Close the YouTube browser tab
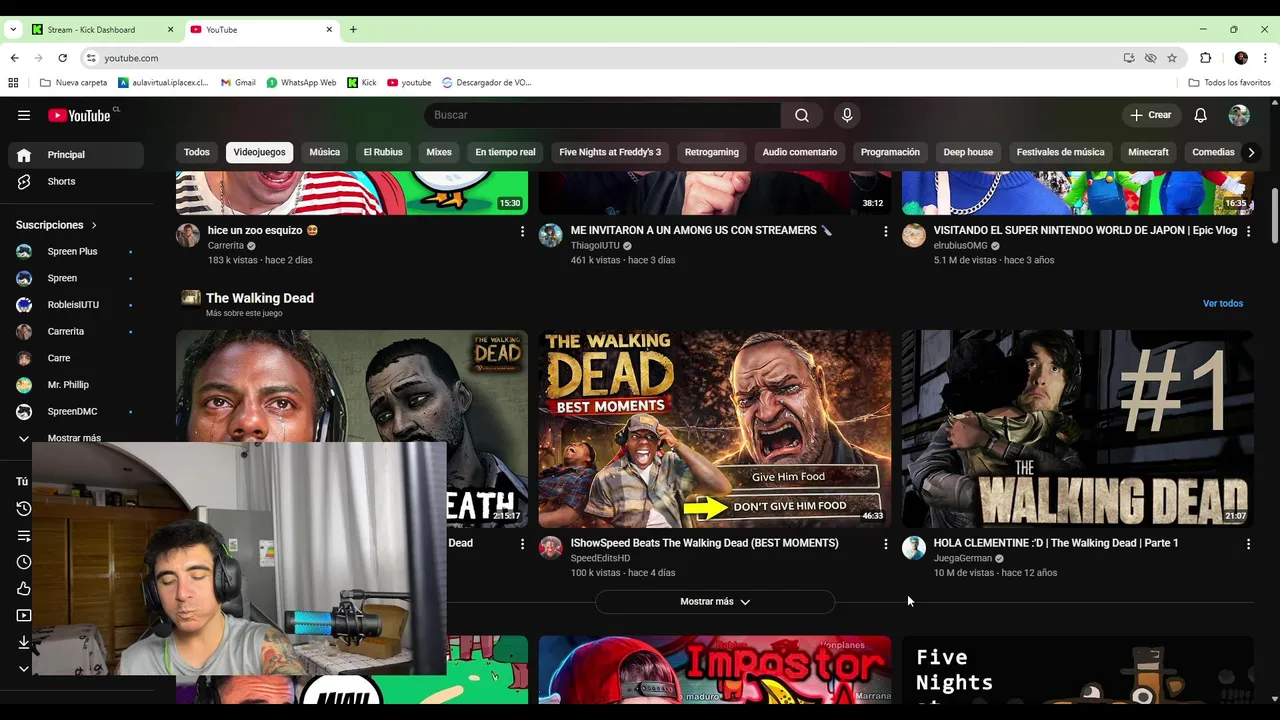The image size is (1280, 720). coord(329,30)
